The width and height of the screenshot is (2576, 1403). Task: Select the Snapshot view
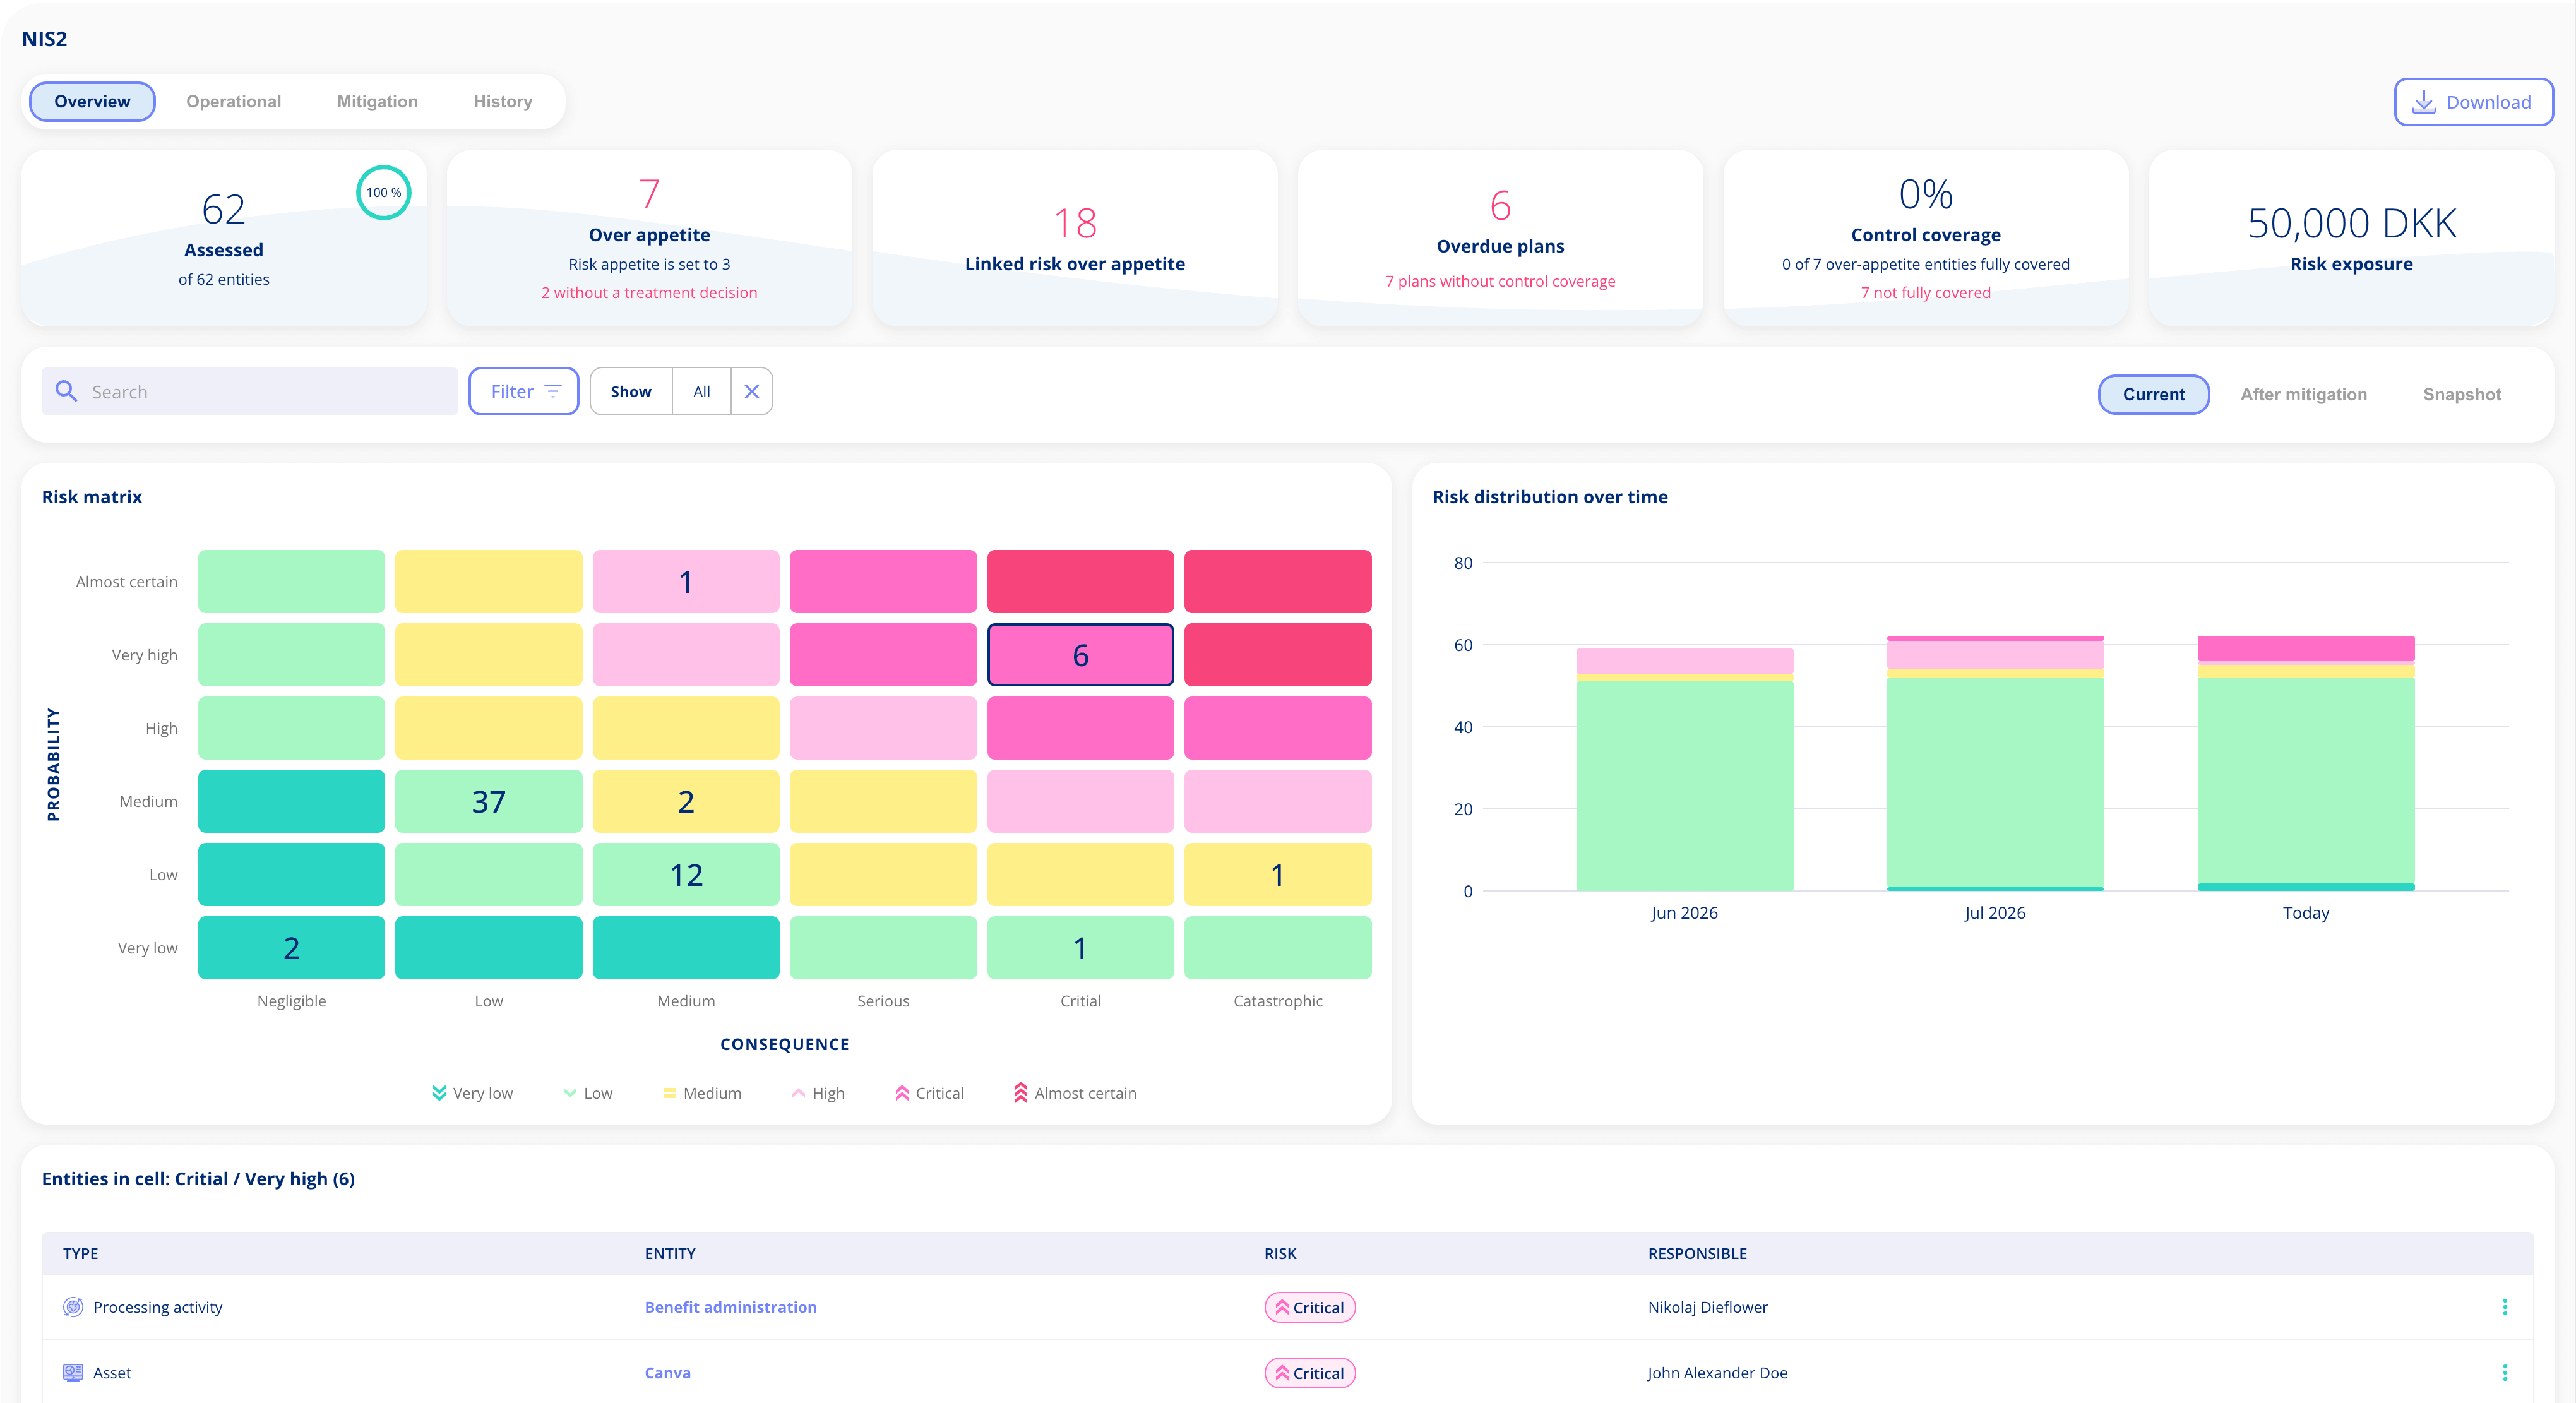2461,394
